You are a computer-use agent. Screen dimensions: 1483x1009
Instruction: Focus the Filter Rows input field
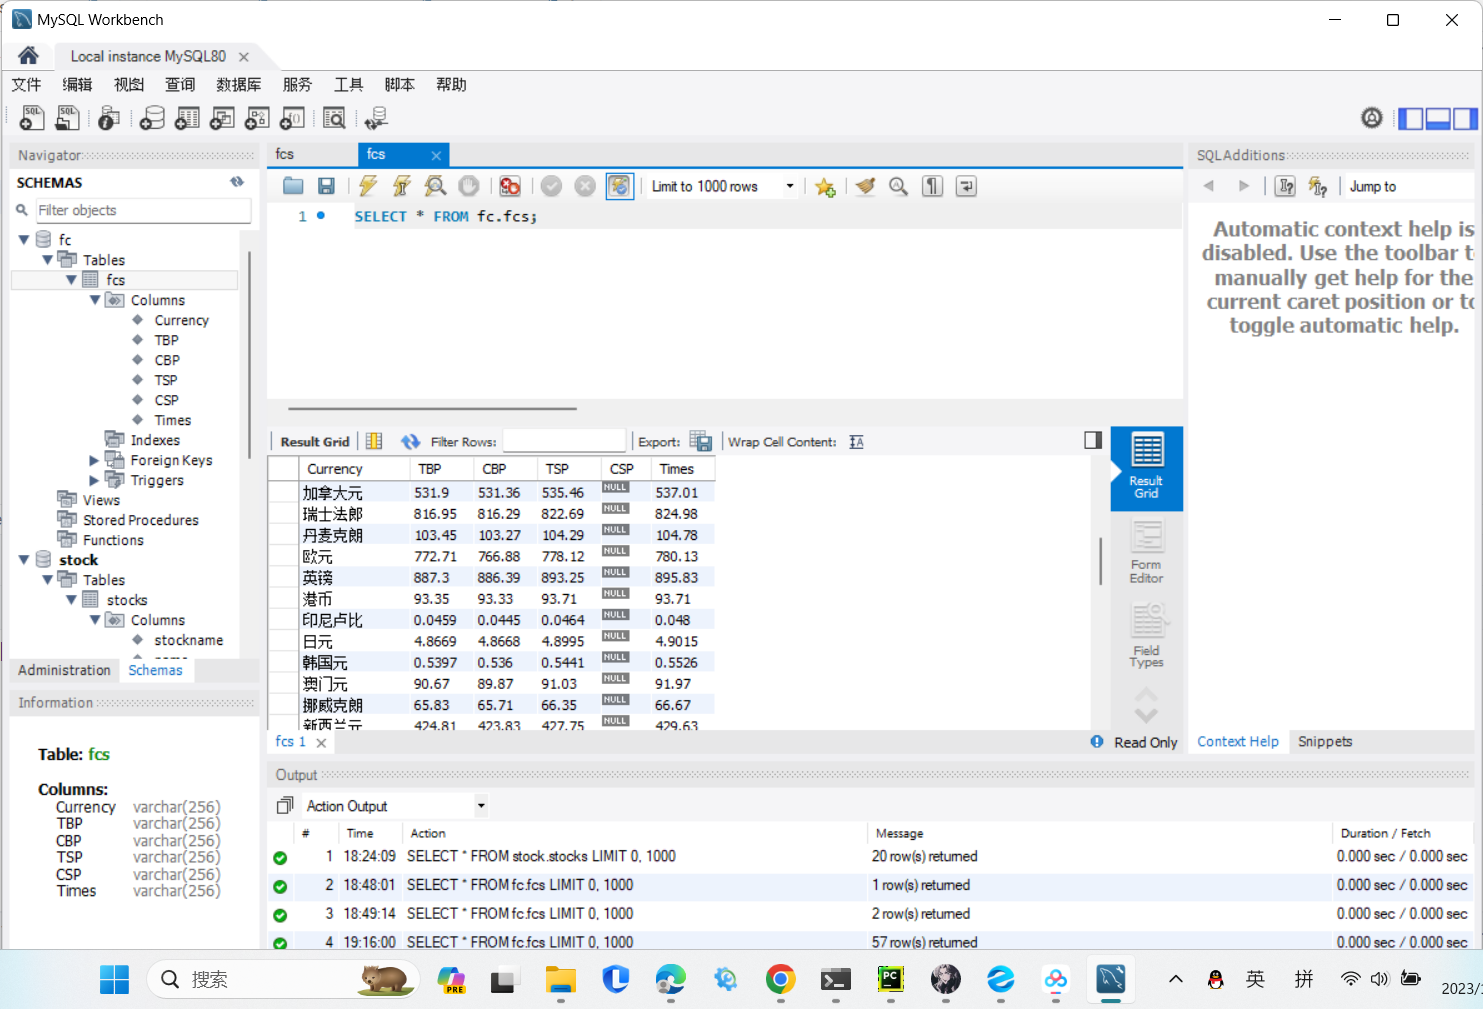564,442
